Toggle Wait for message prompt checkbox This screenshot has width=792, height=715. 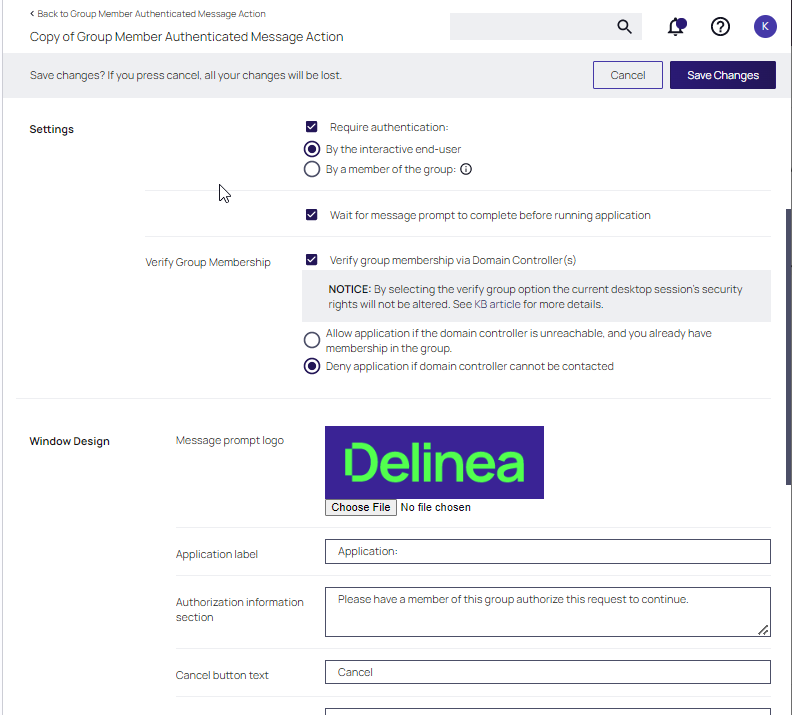tap(312, 215)
